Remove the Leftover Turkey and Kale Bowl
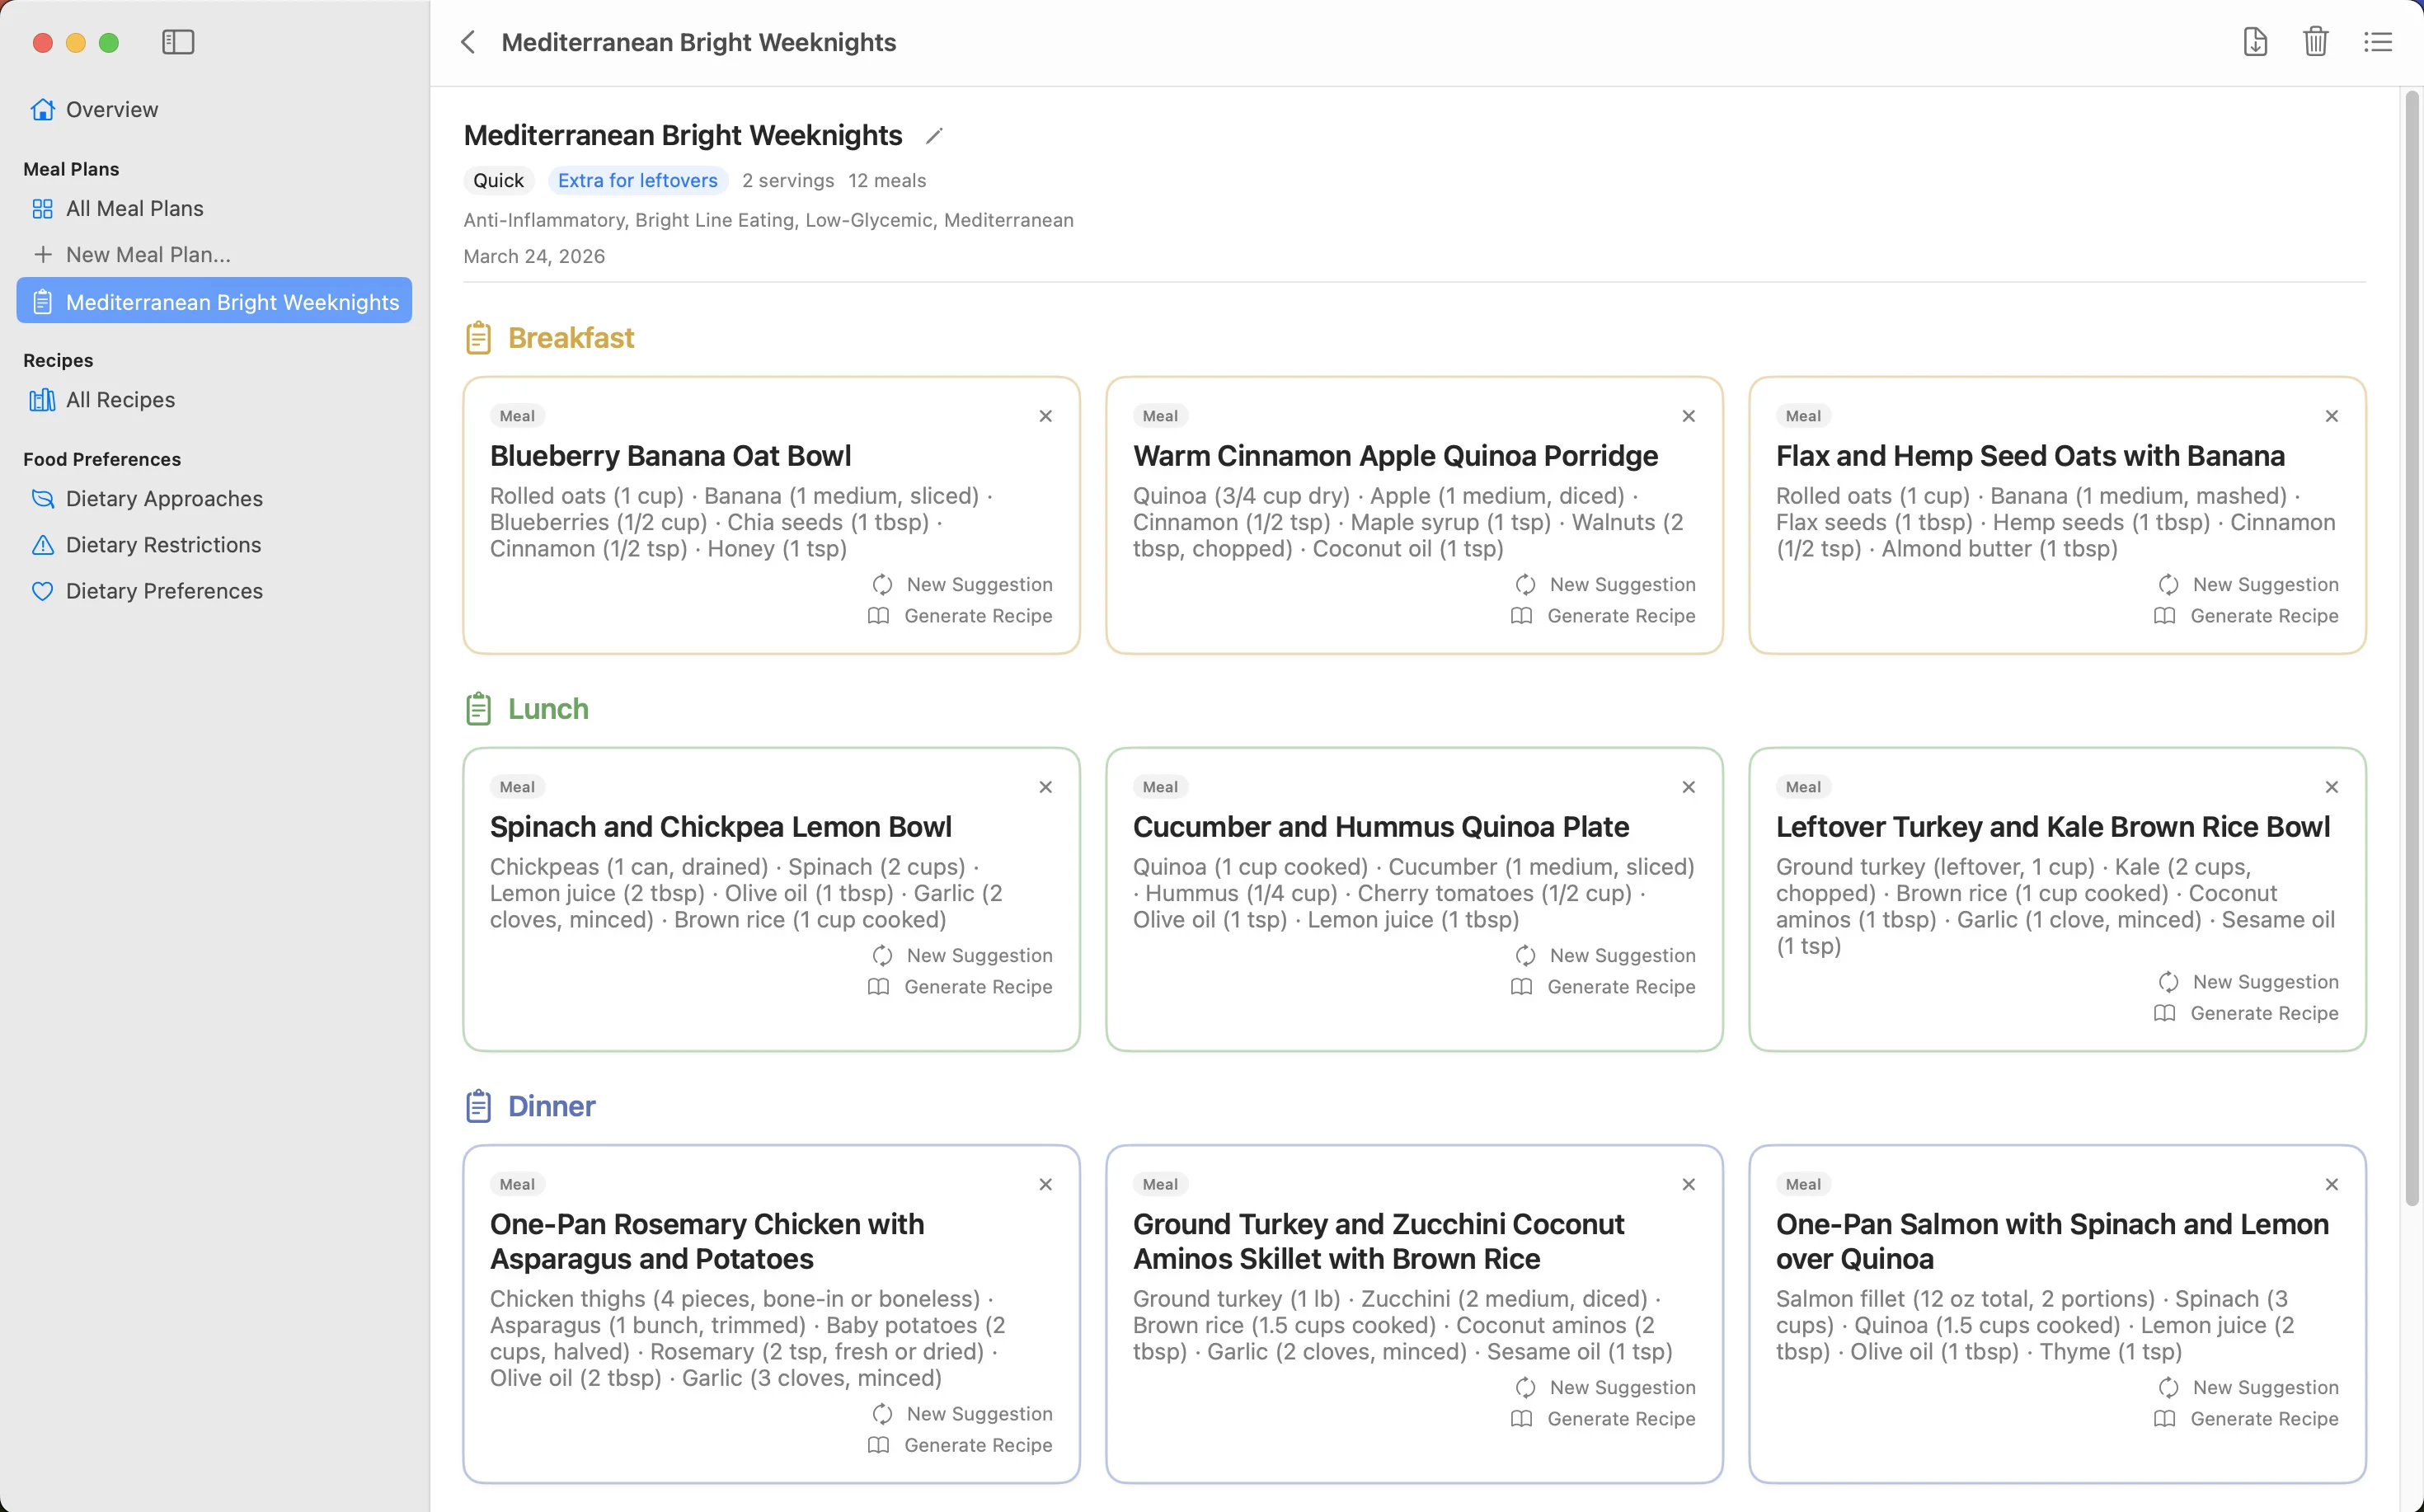The height and width of the screenshot is (1512, 2424). point(2331,786)
